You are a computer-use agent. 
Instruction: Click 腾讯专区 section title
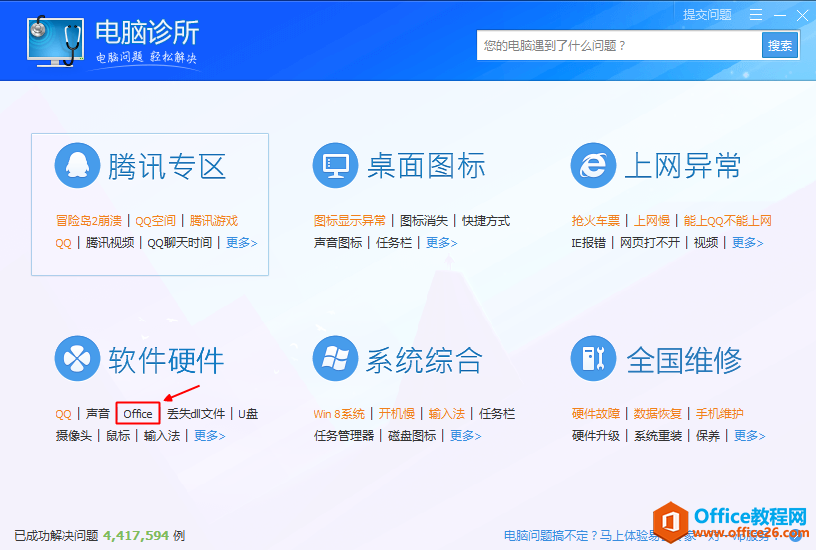point(167,167)
